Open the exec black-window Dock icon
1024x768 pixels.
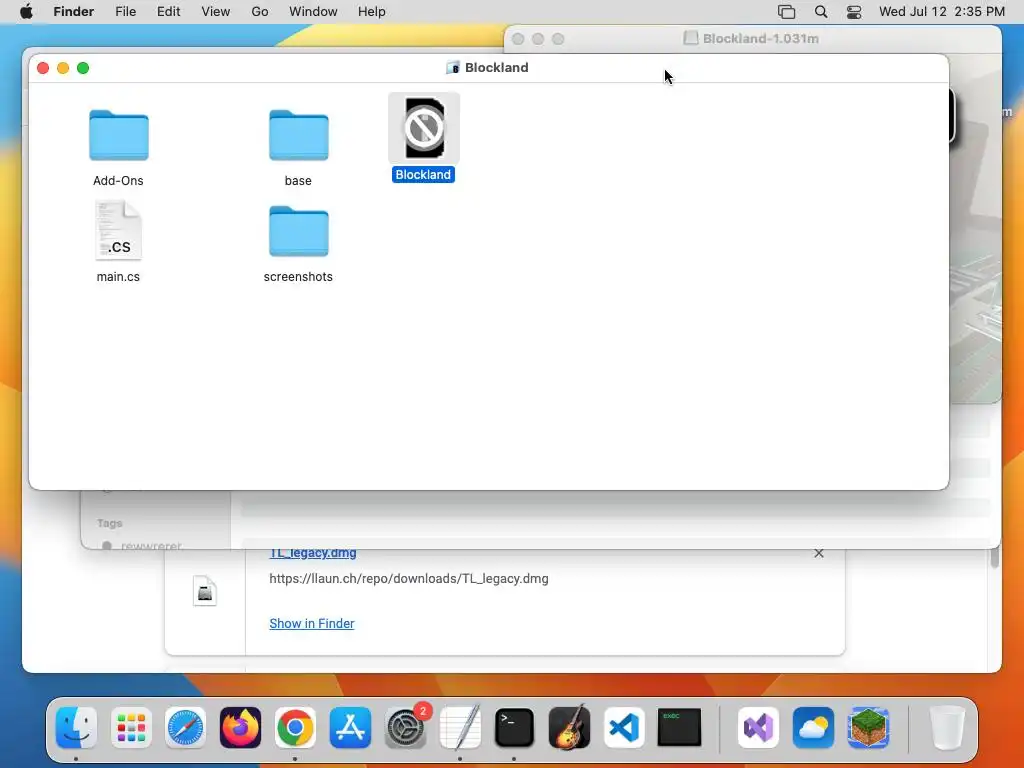click(679, 727)
